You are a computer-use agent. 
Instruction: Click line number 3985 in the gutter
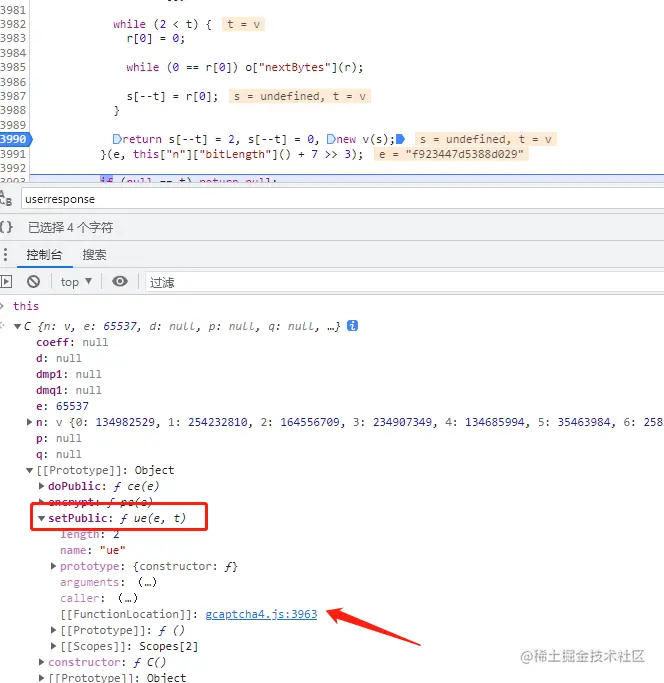13,67
